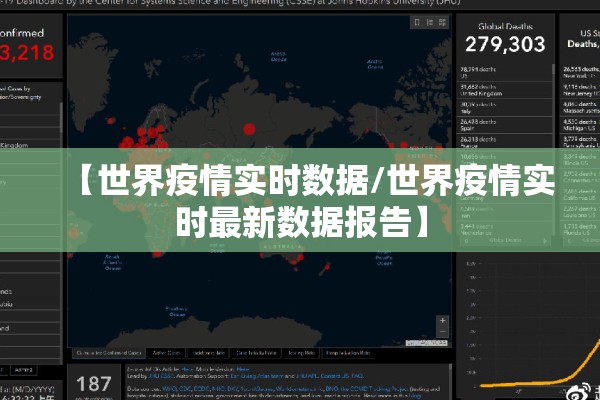Select the New York US deaths row

pos(580,72)
